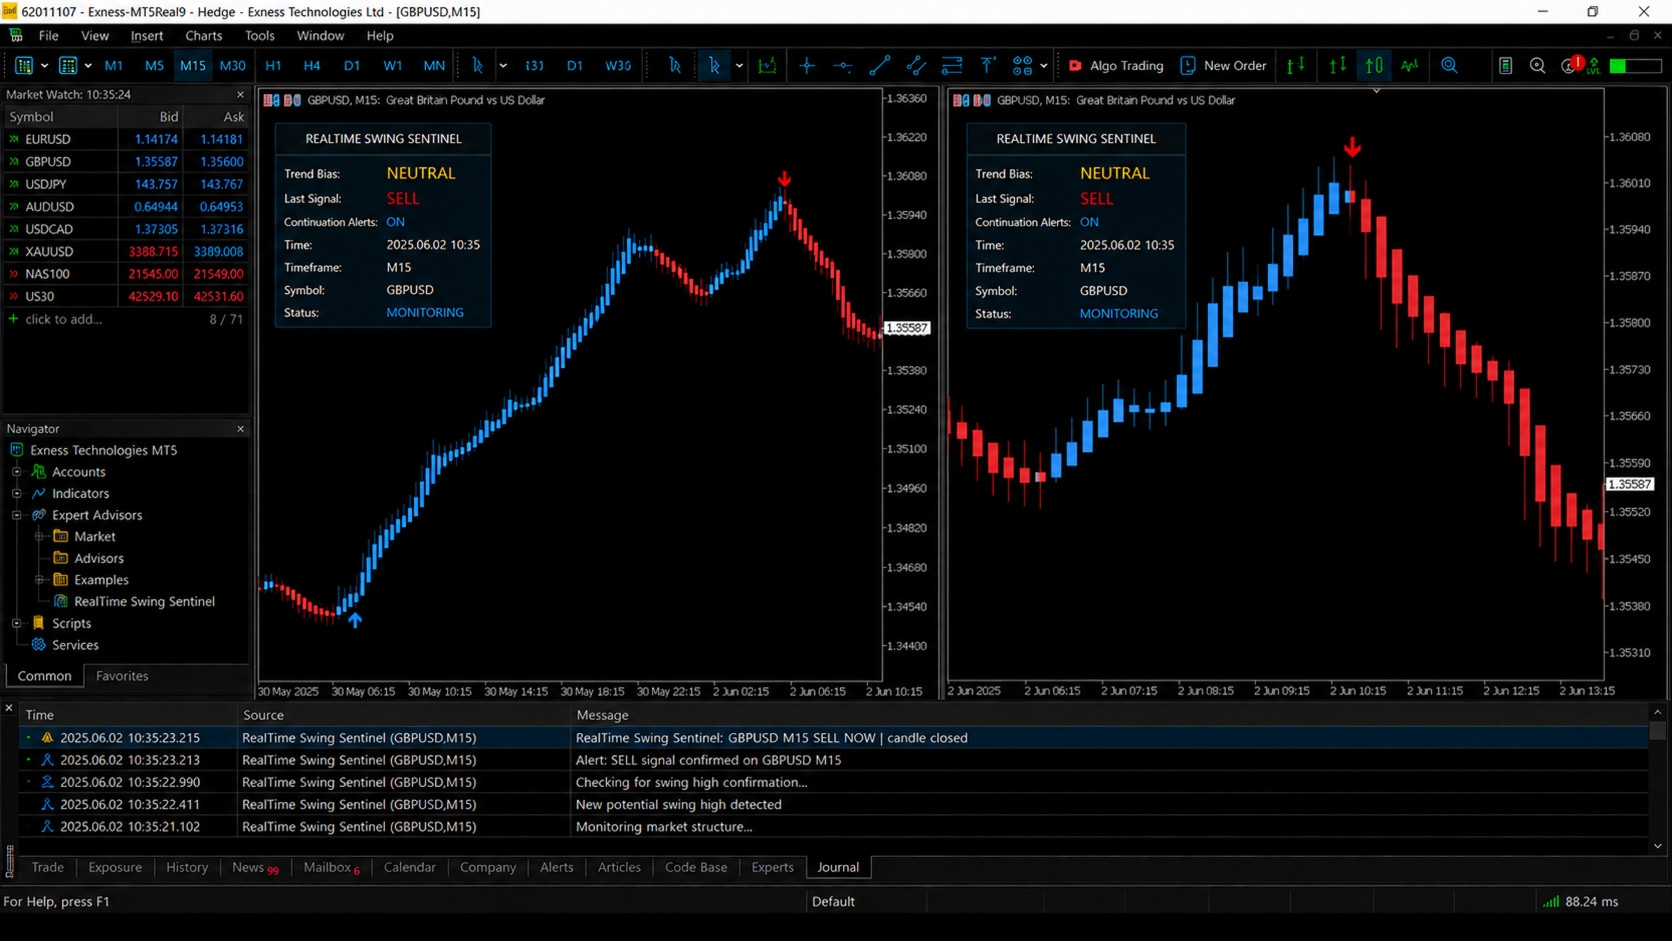Screen dimensions: 1672x941
Task: Switch chart timeframe to H1
Action: (x=273, y=66)
